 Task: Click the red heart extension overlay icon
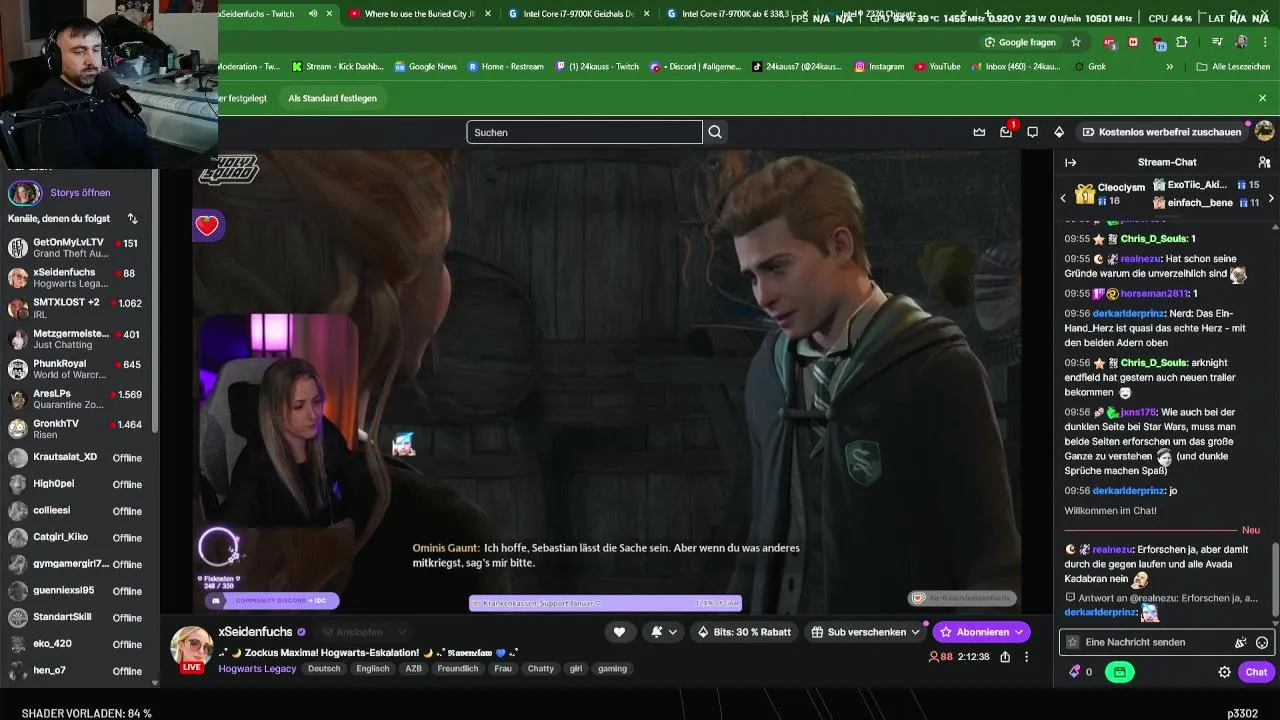[x=207, y=225]
